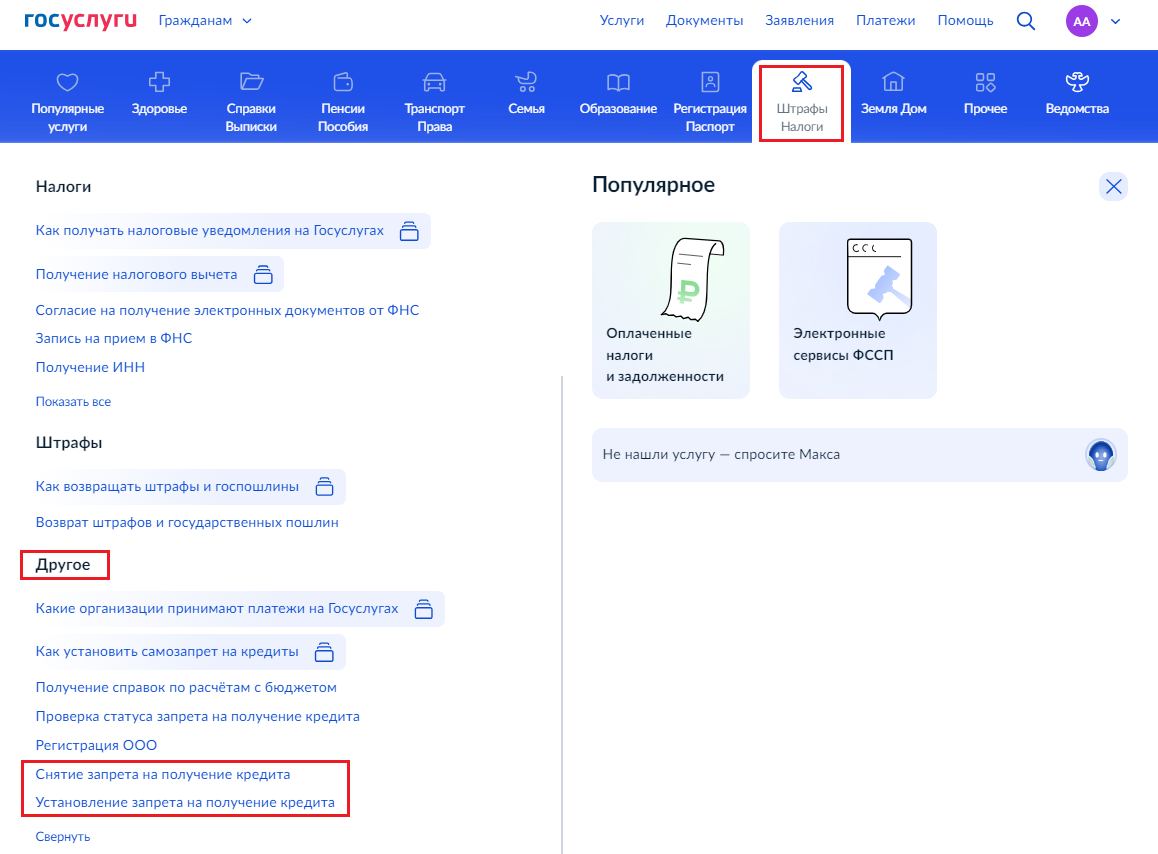Select Справки Выписки folder icon category
1158x854 pixels.
[251, 81]
